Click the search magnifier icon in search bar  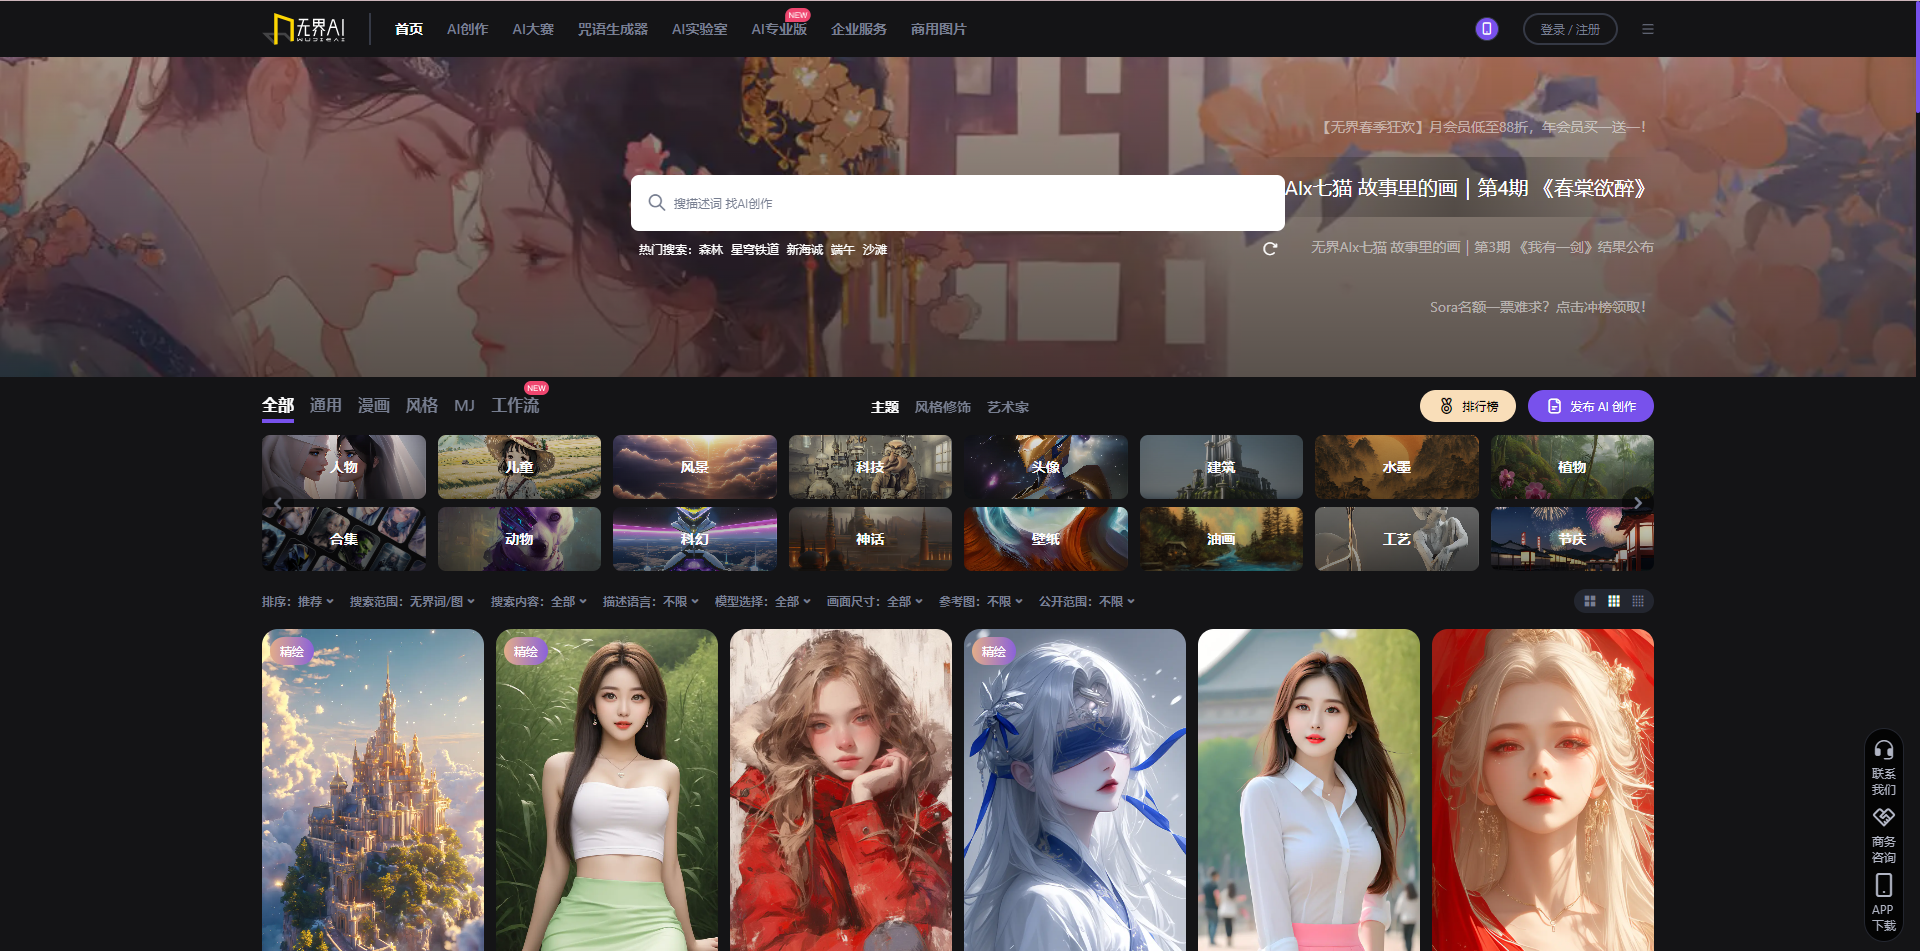tap(657, 202)
